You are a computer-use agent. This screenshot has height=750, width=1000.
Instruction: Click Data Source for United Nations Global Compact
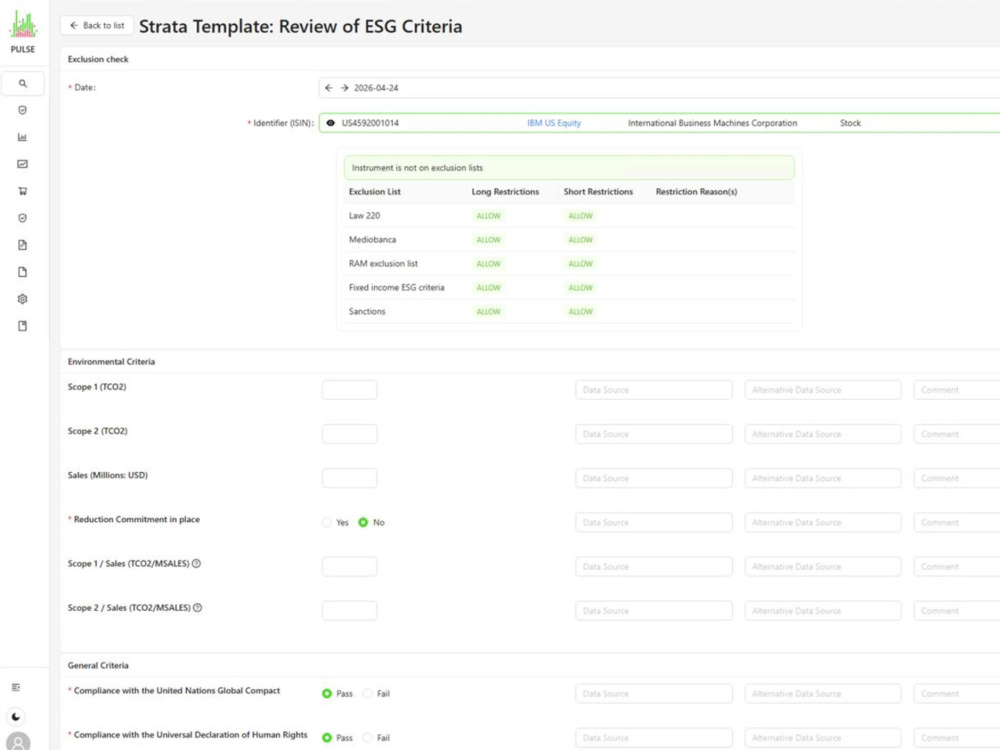click(654, 693)
